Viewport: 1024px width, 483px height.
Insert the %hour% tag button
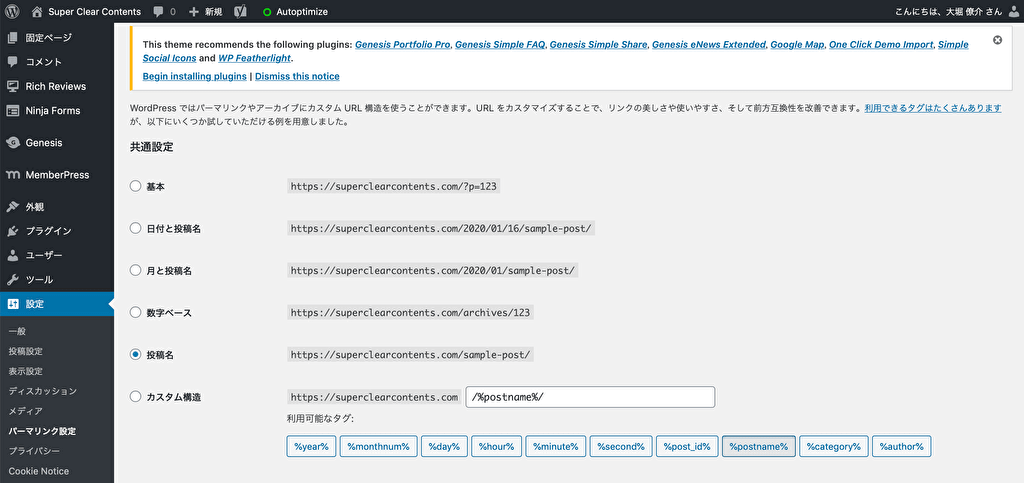pyautogui.click(x=496, y=446)
